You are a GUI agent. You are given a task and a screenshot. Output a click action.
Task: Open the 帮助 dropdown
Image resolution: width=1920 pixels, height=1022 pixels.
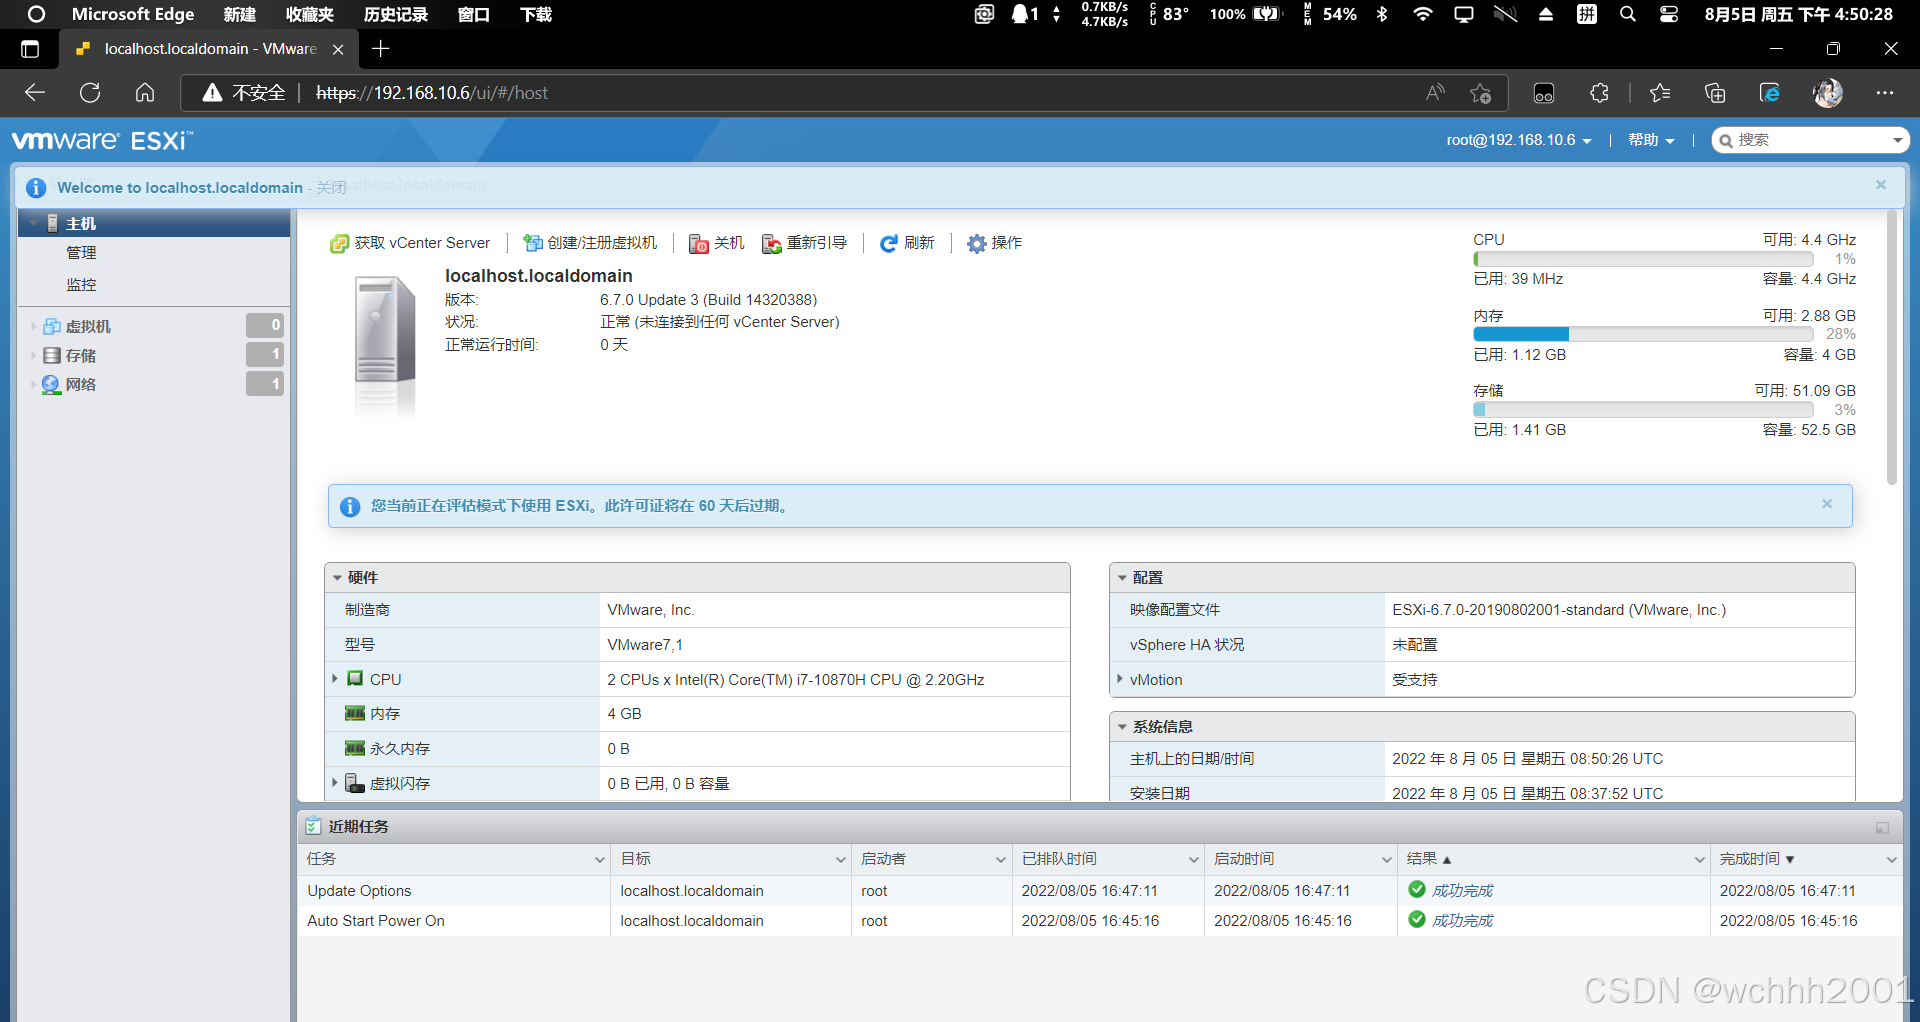(x=1649, y=140)
